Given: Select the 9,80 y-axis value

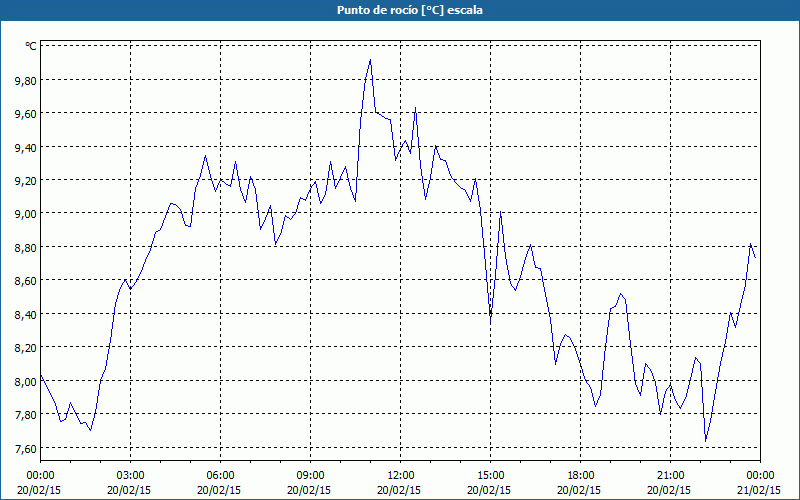Looking at the screenshot, I should coord(26,80).
